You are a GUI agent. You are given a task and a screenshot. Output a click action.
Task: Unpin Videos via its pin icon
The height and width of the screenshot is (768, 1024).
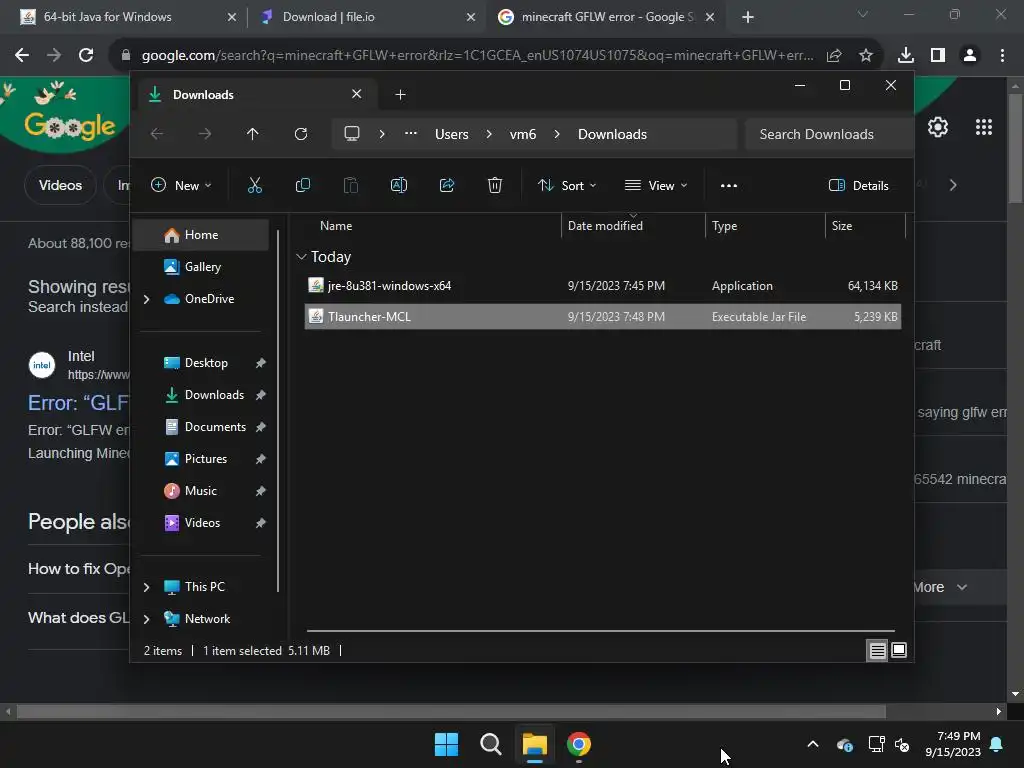tap(261, 522)
